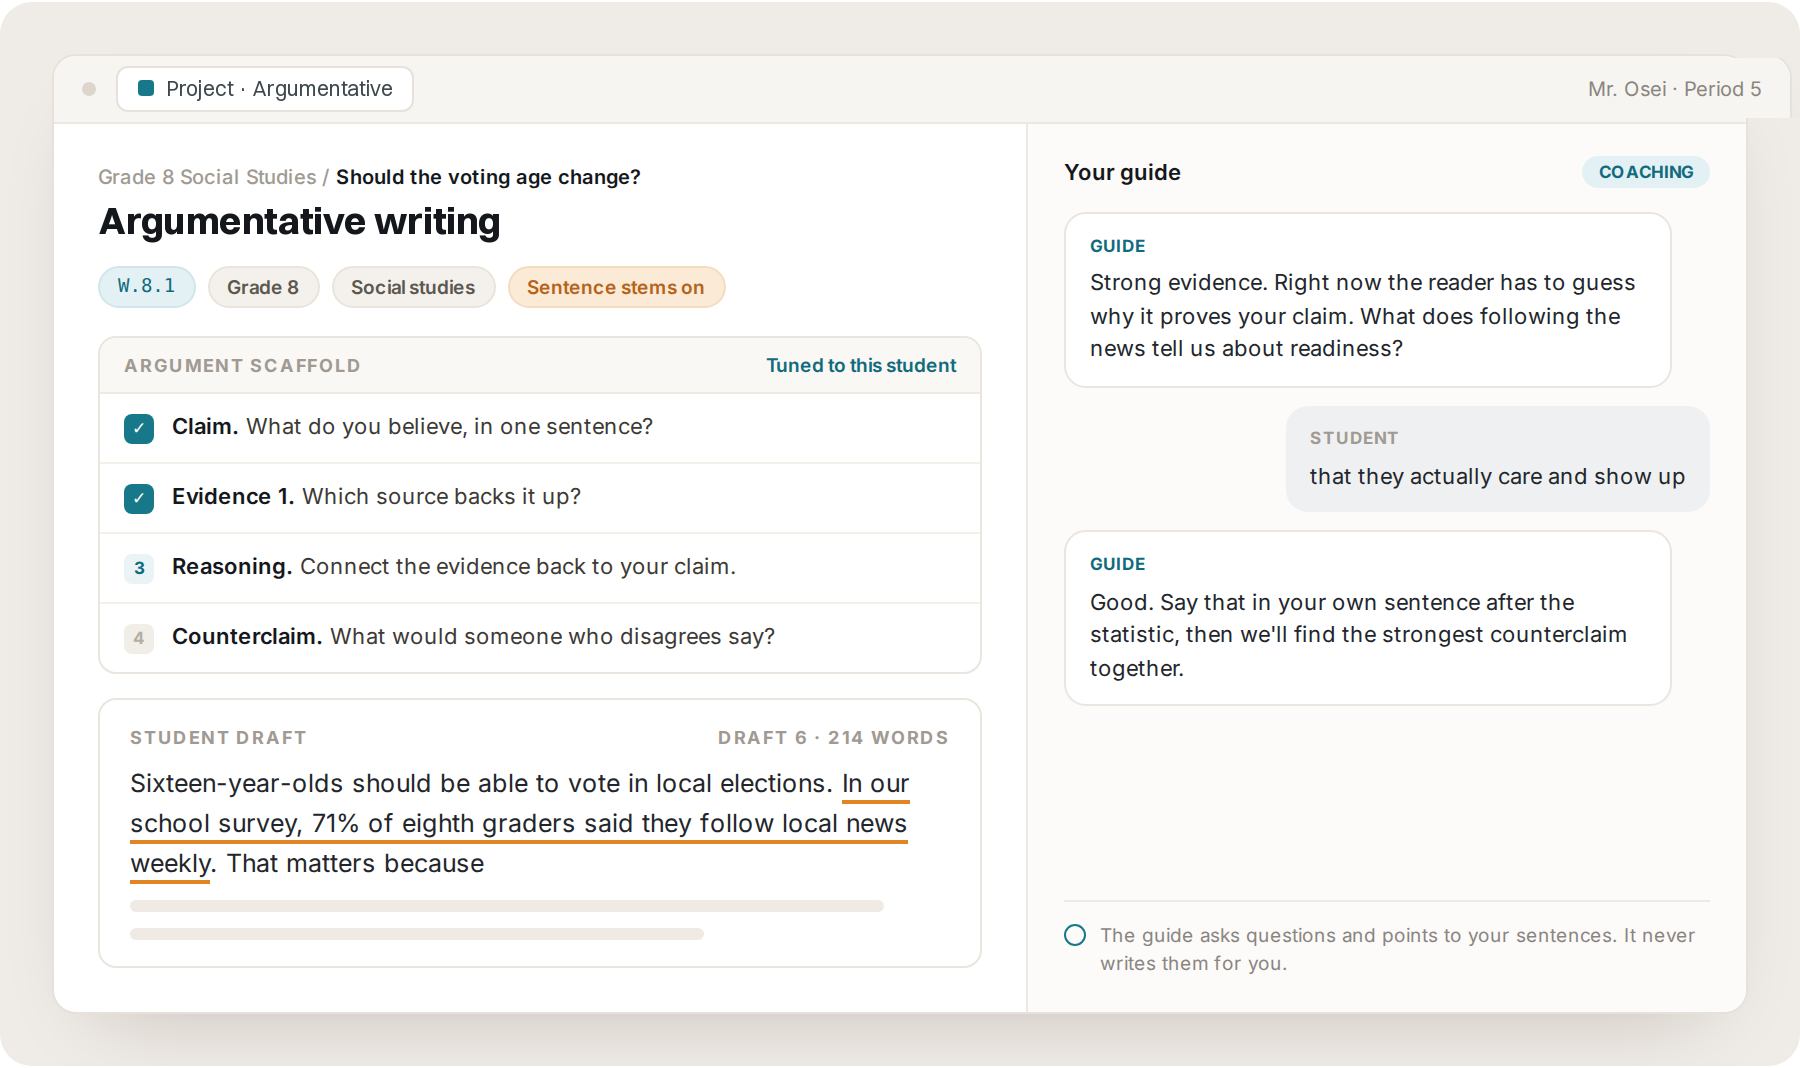Click the student reply 'that they actually care'
Screen dimensions: 1800x1068
click(1497, 459)
